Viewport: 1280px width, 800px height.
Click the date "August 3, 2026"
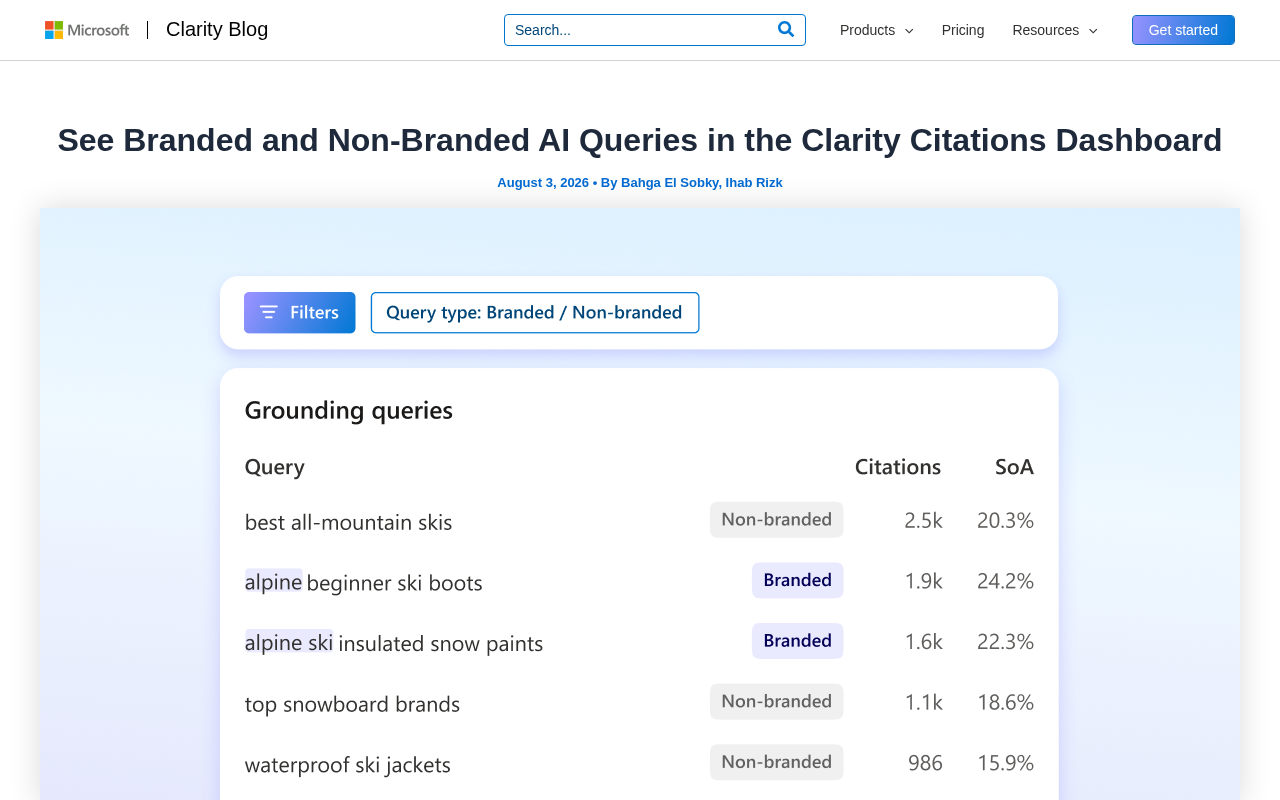pos(543,183)
